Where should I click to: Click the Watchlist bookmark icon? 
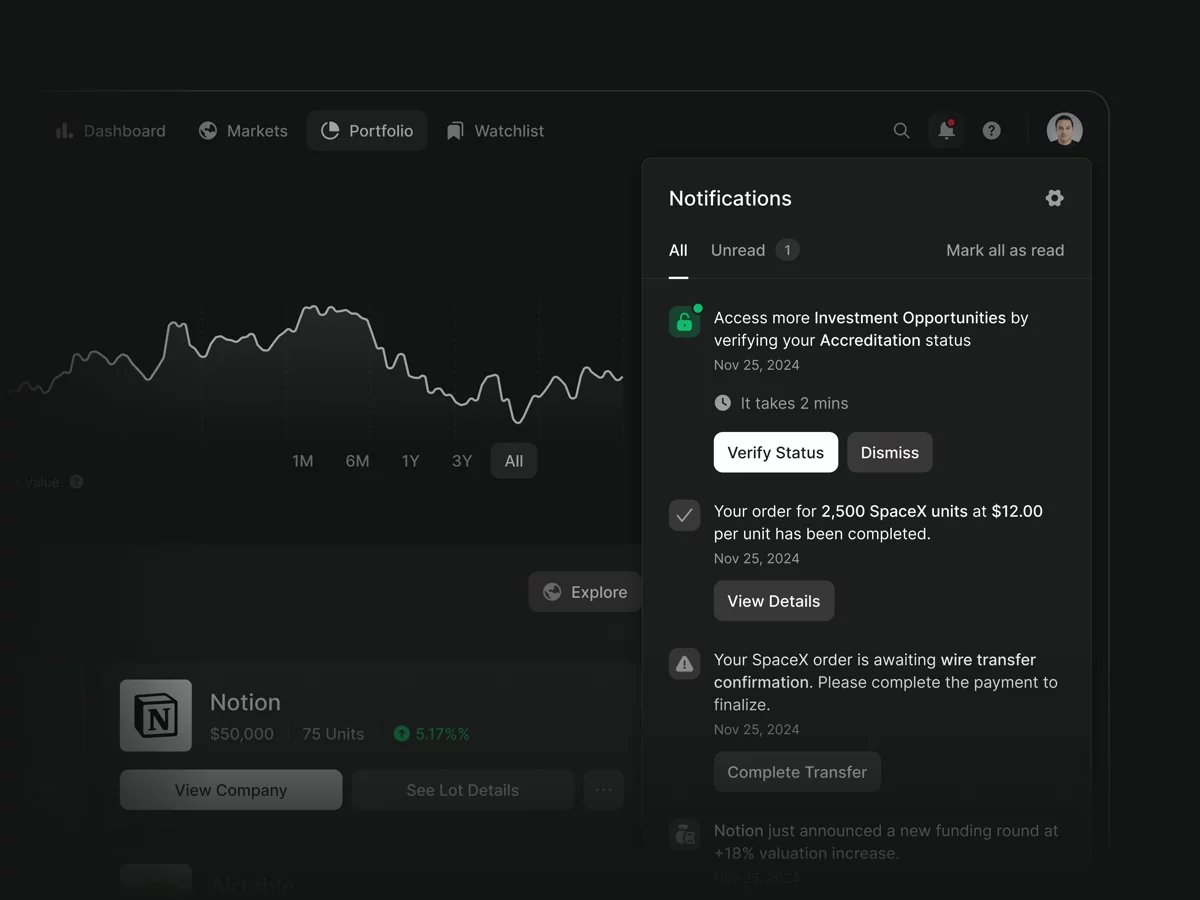pos(455,131)
